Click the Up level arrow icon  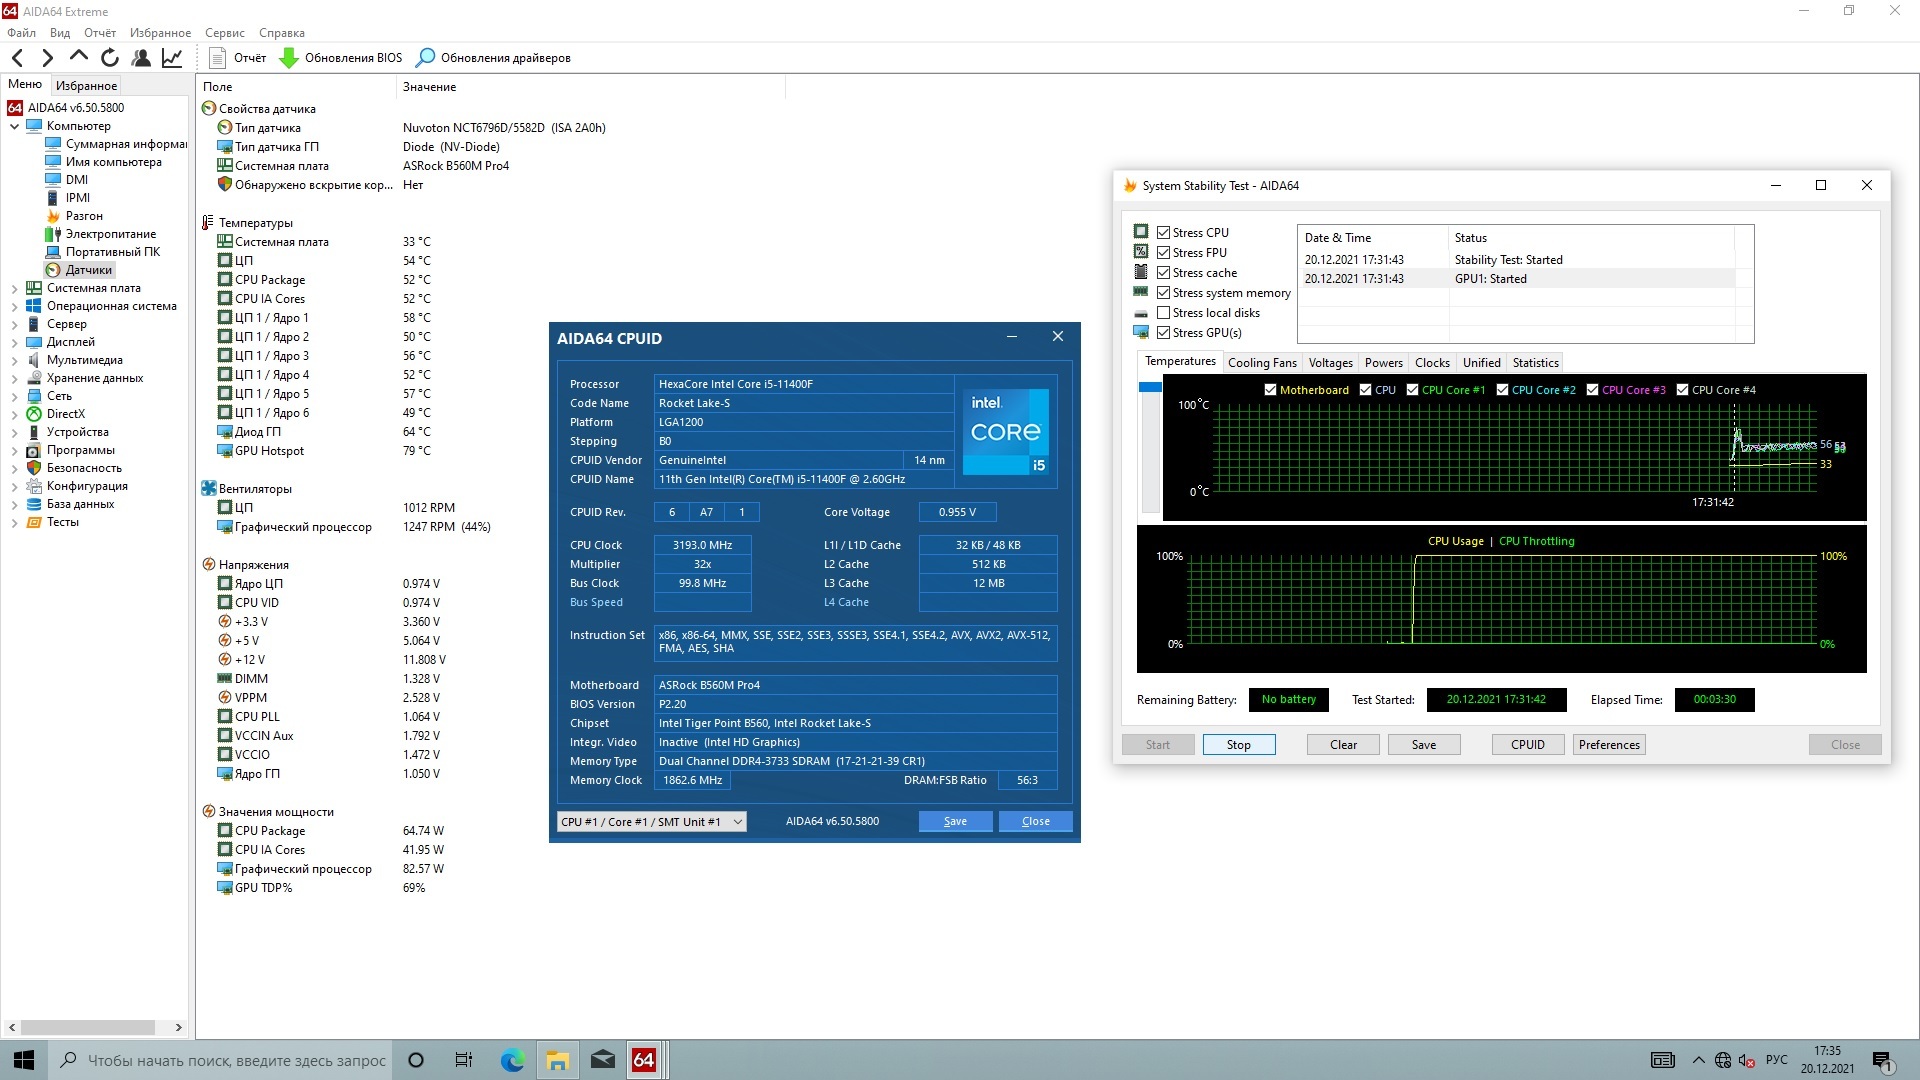click(78, 57)
